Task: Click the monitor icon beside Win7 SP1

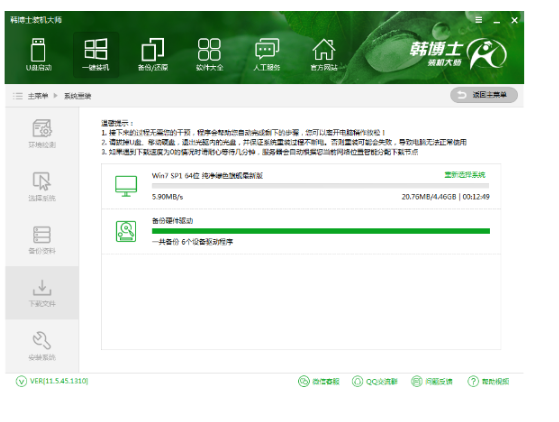Action: click(126, 186)
